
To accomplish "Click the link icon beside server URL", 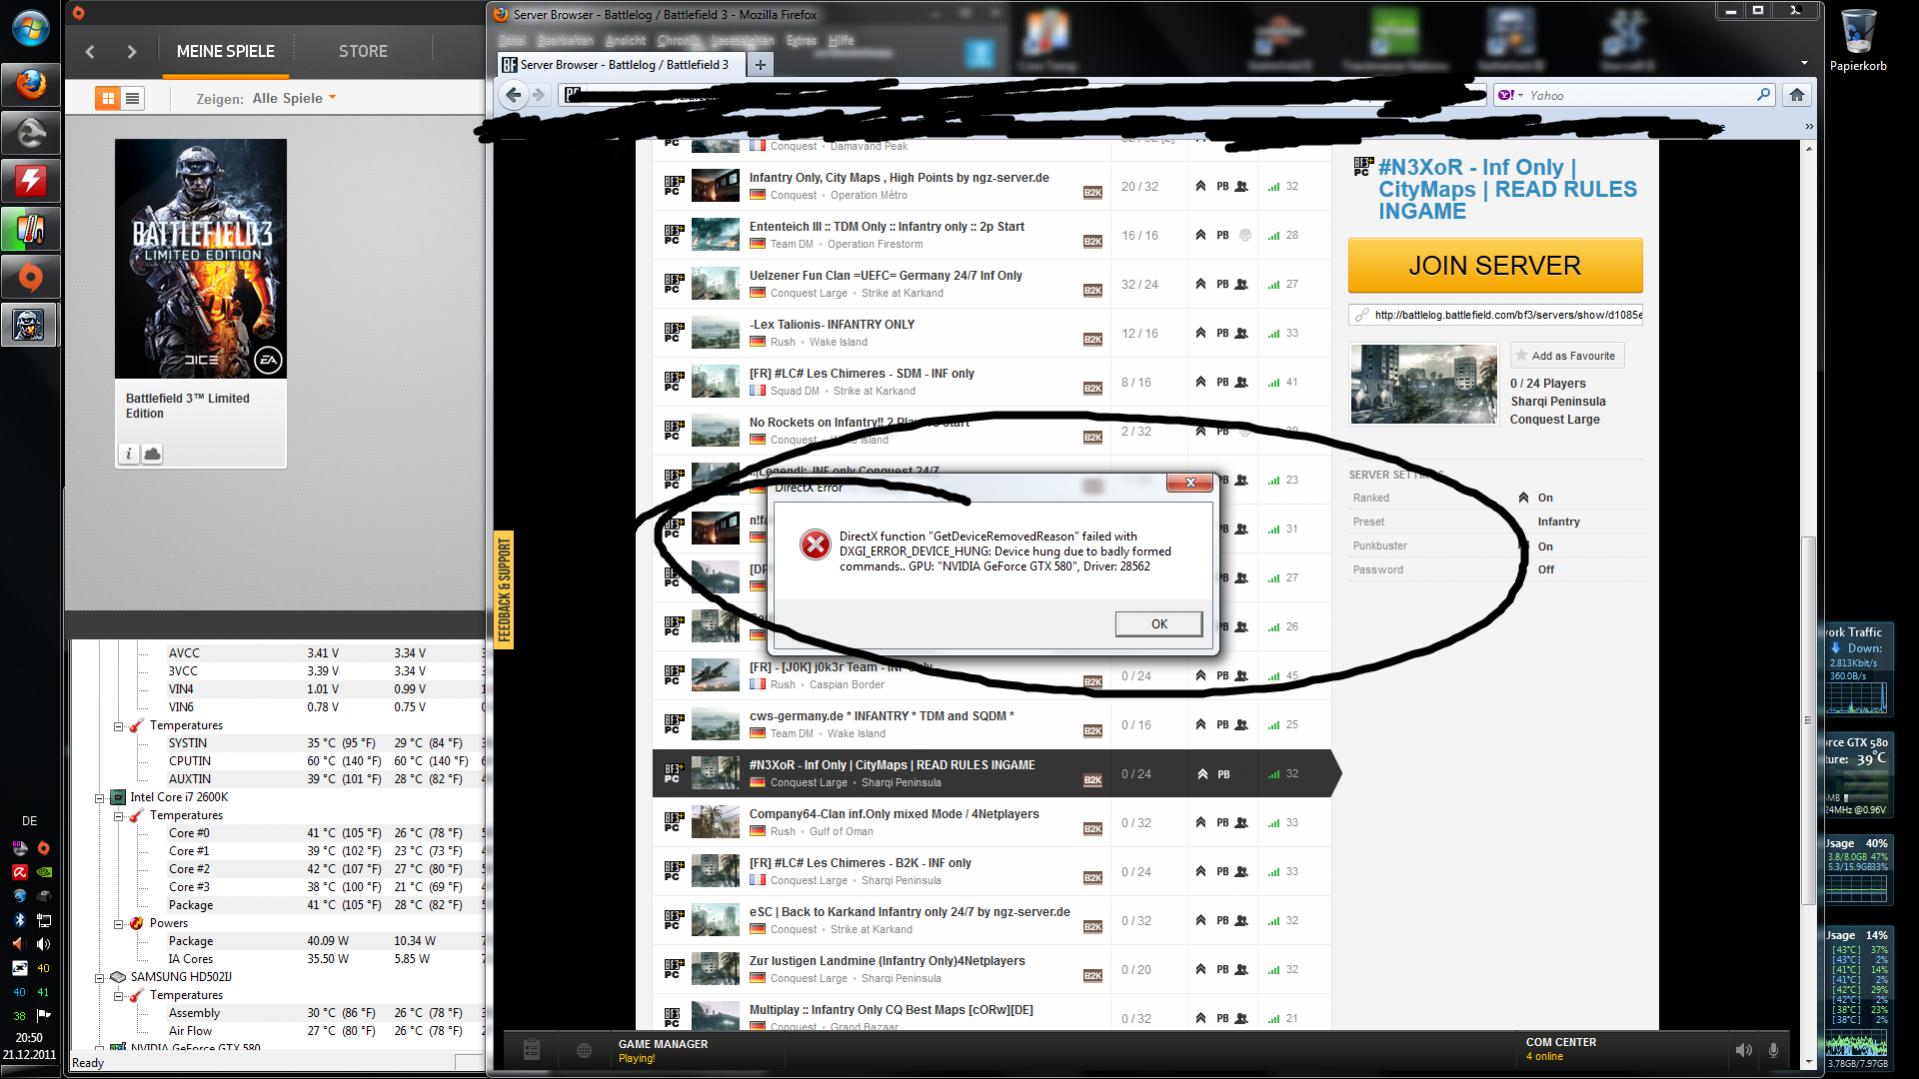I will [1360, 315].
